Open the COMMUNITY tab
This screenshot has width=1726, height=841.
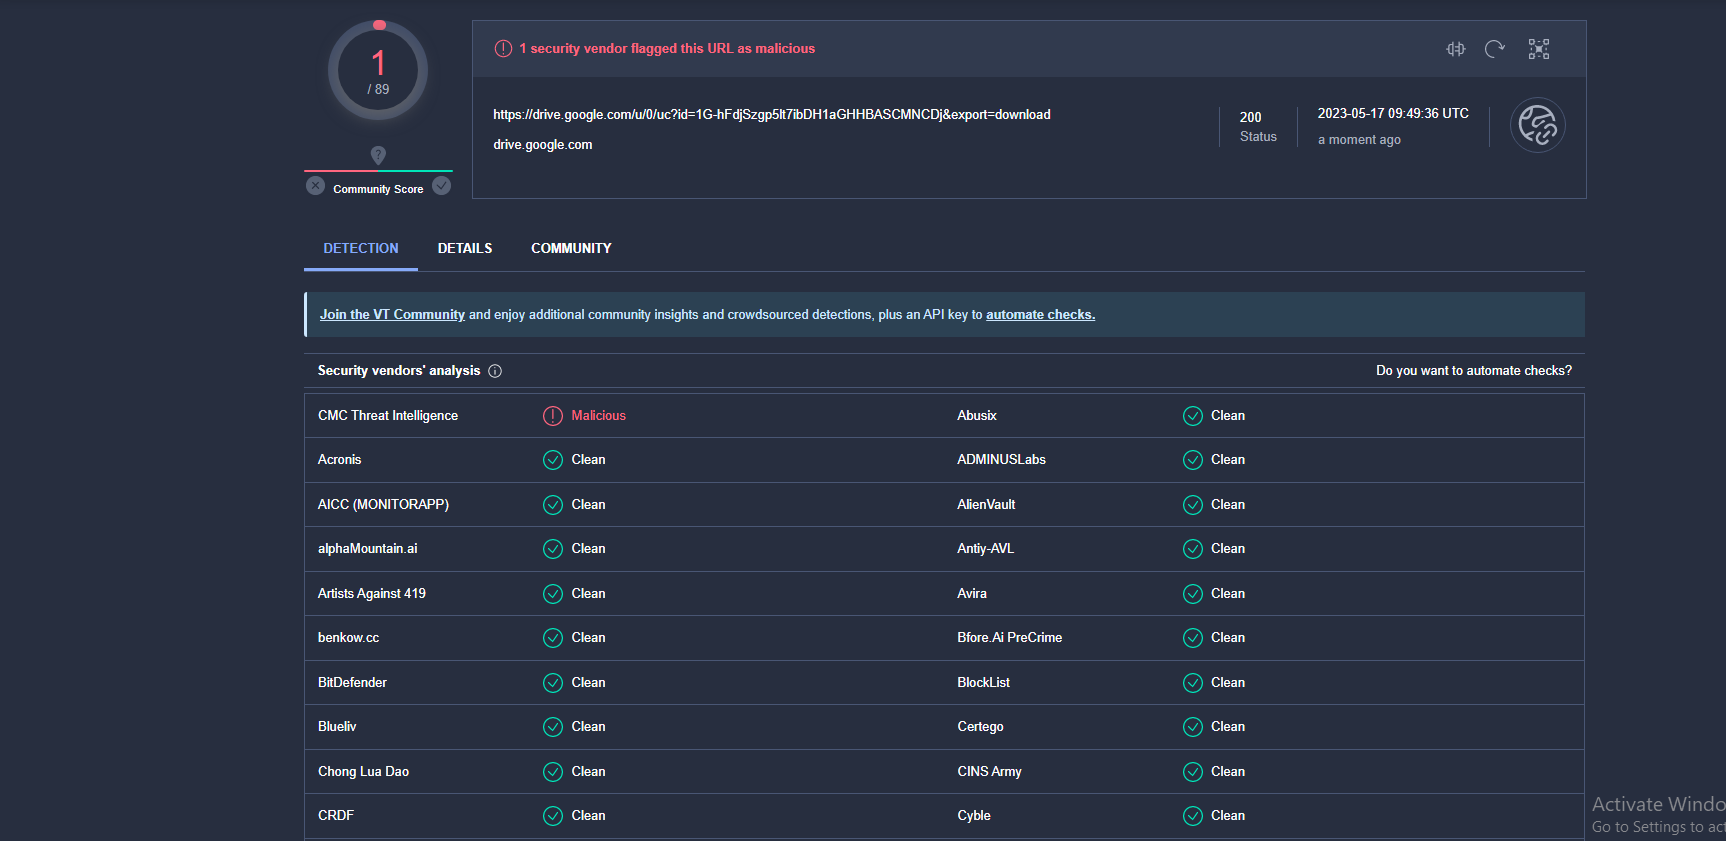[x=571, y=248]
